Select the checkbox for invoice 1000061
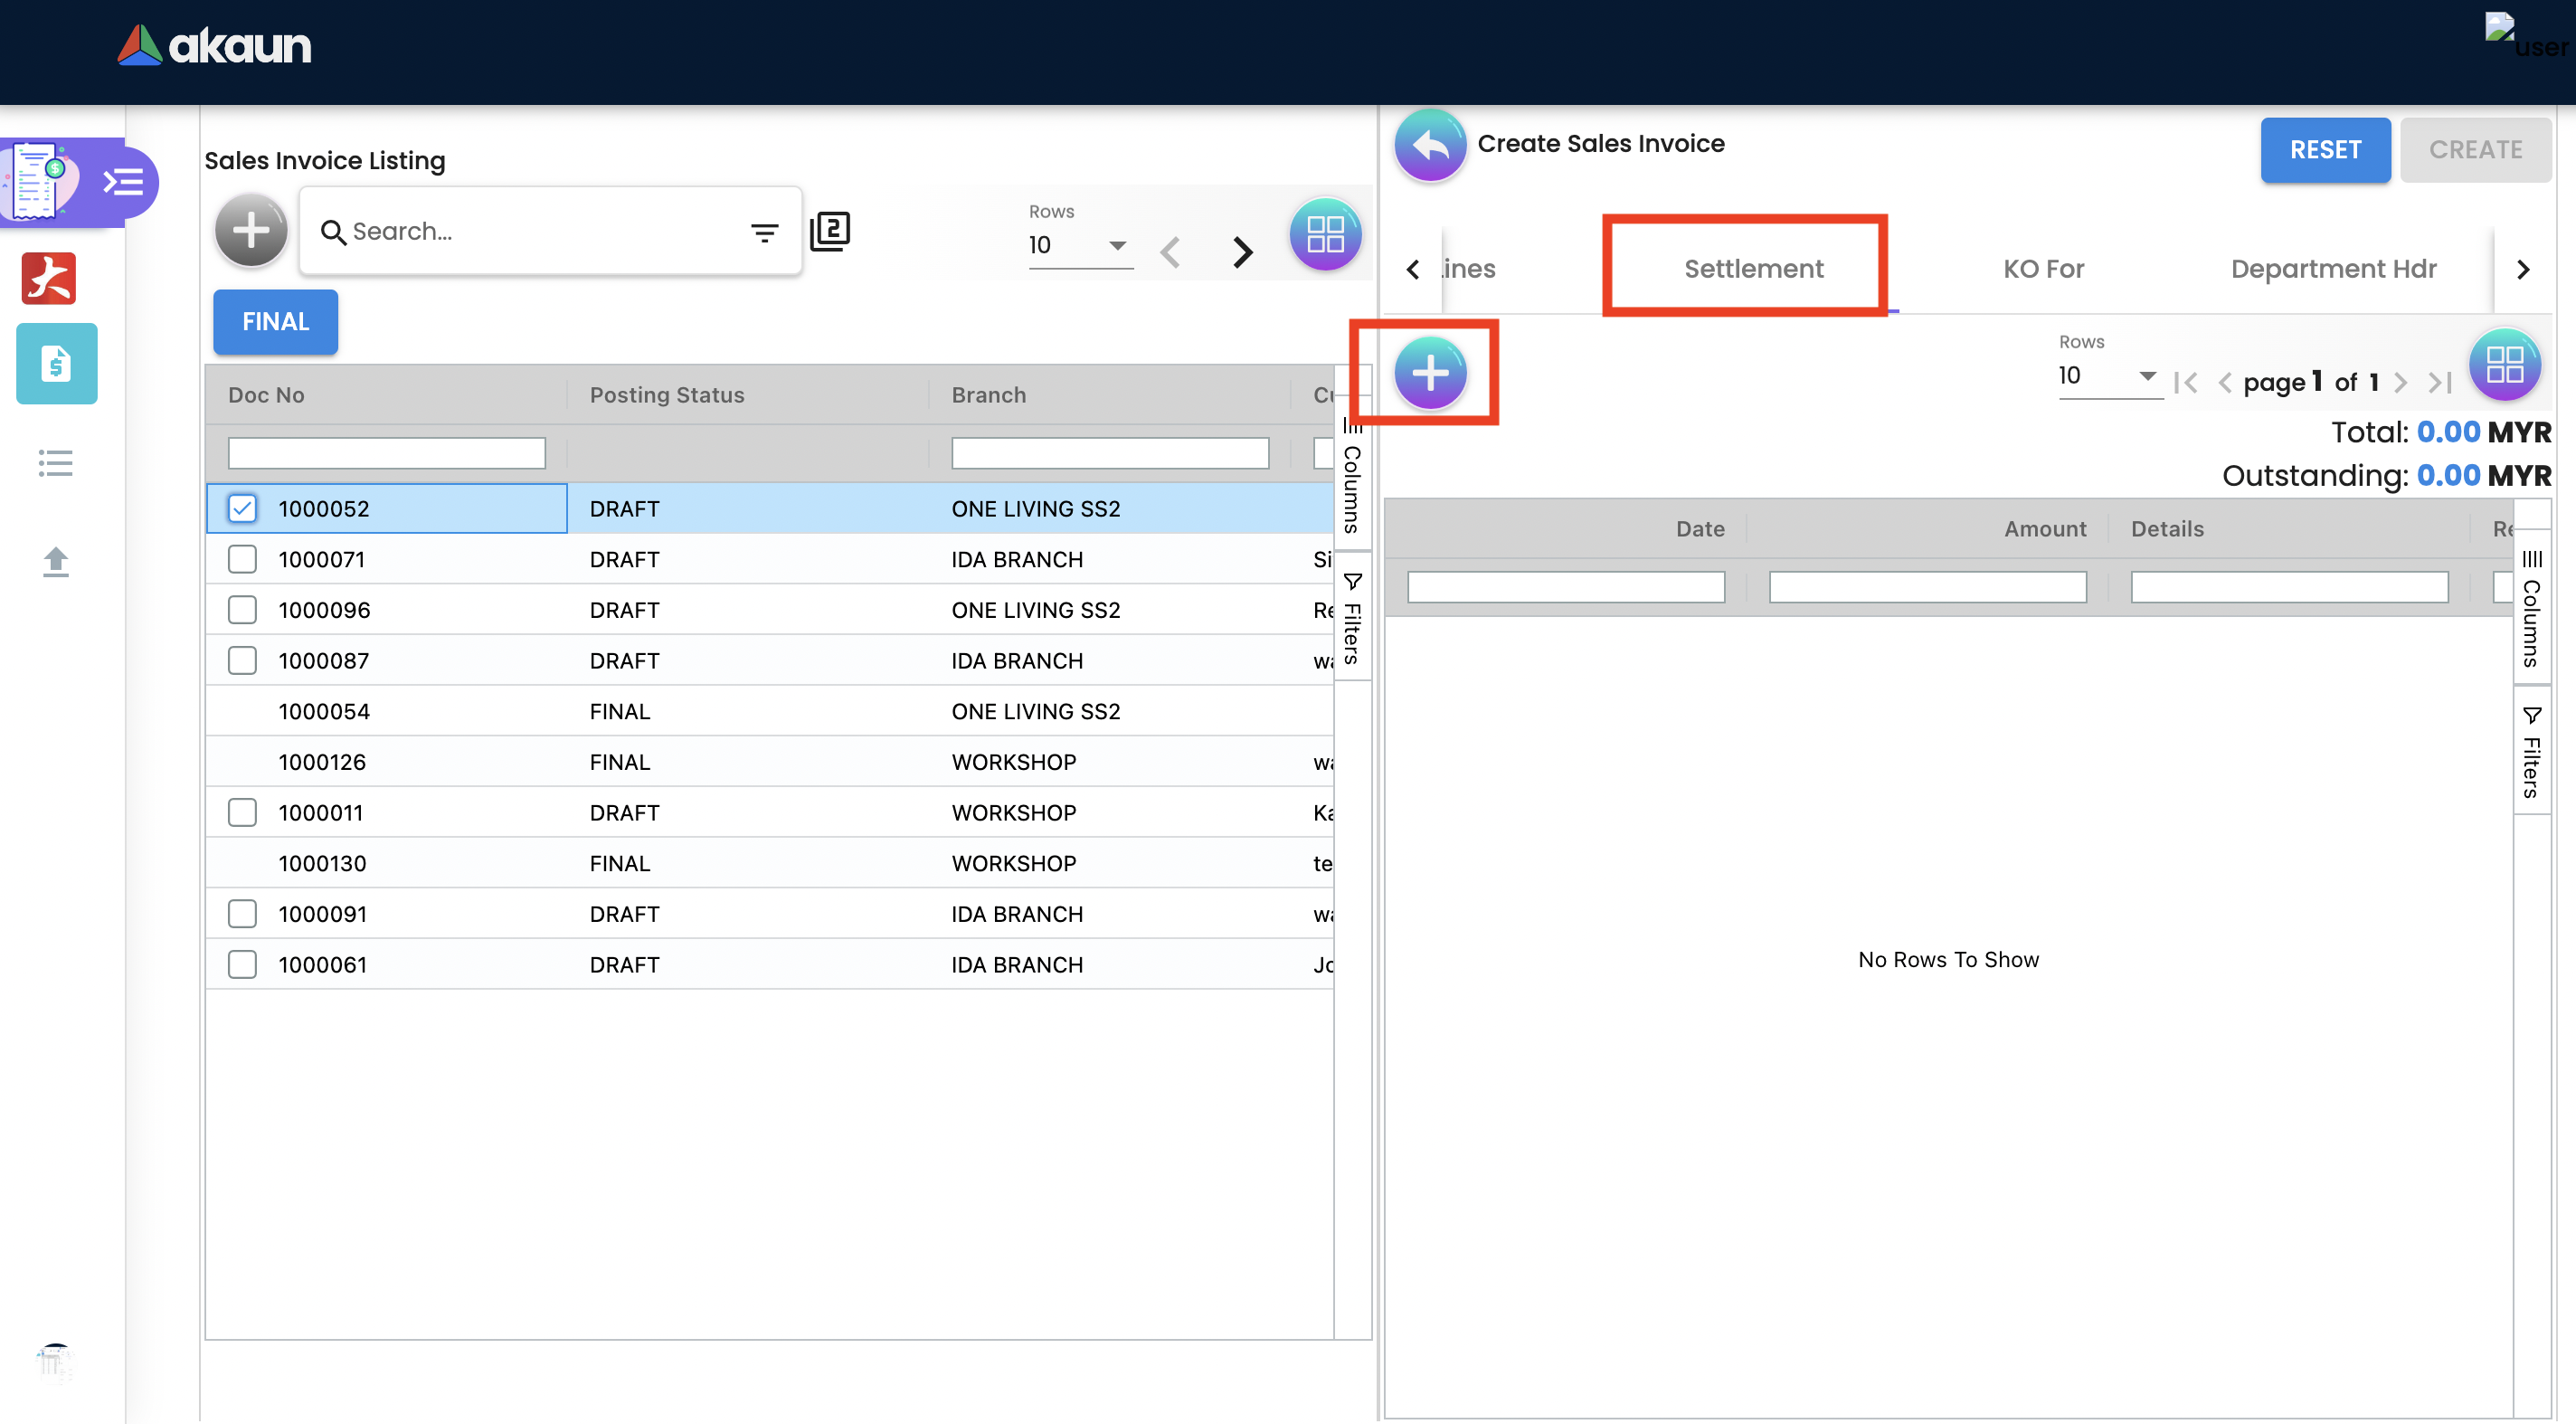The image size is (2576, 1424). 242,965
